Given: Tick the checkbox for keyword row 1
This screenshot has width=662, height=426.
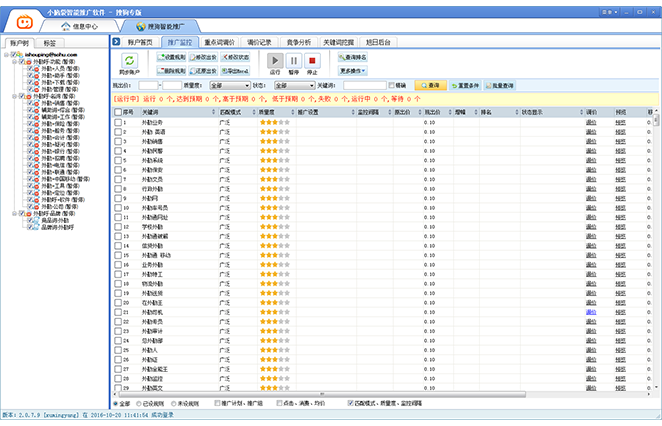Looking at the screenshot, I should pyautogui.click(x=116, y=122).
